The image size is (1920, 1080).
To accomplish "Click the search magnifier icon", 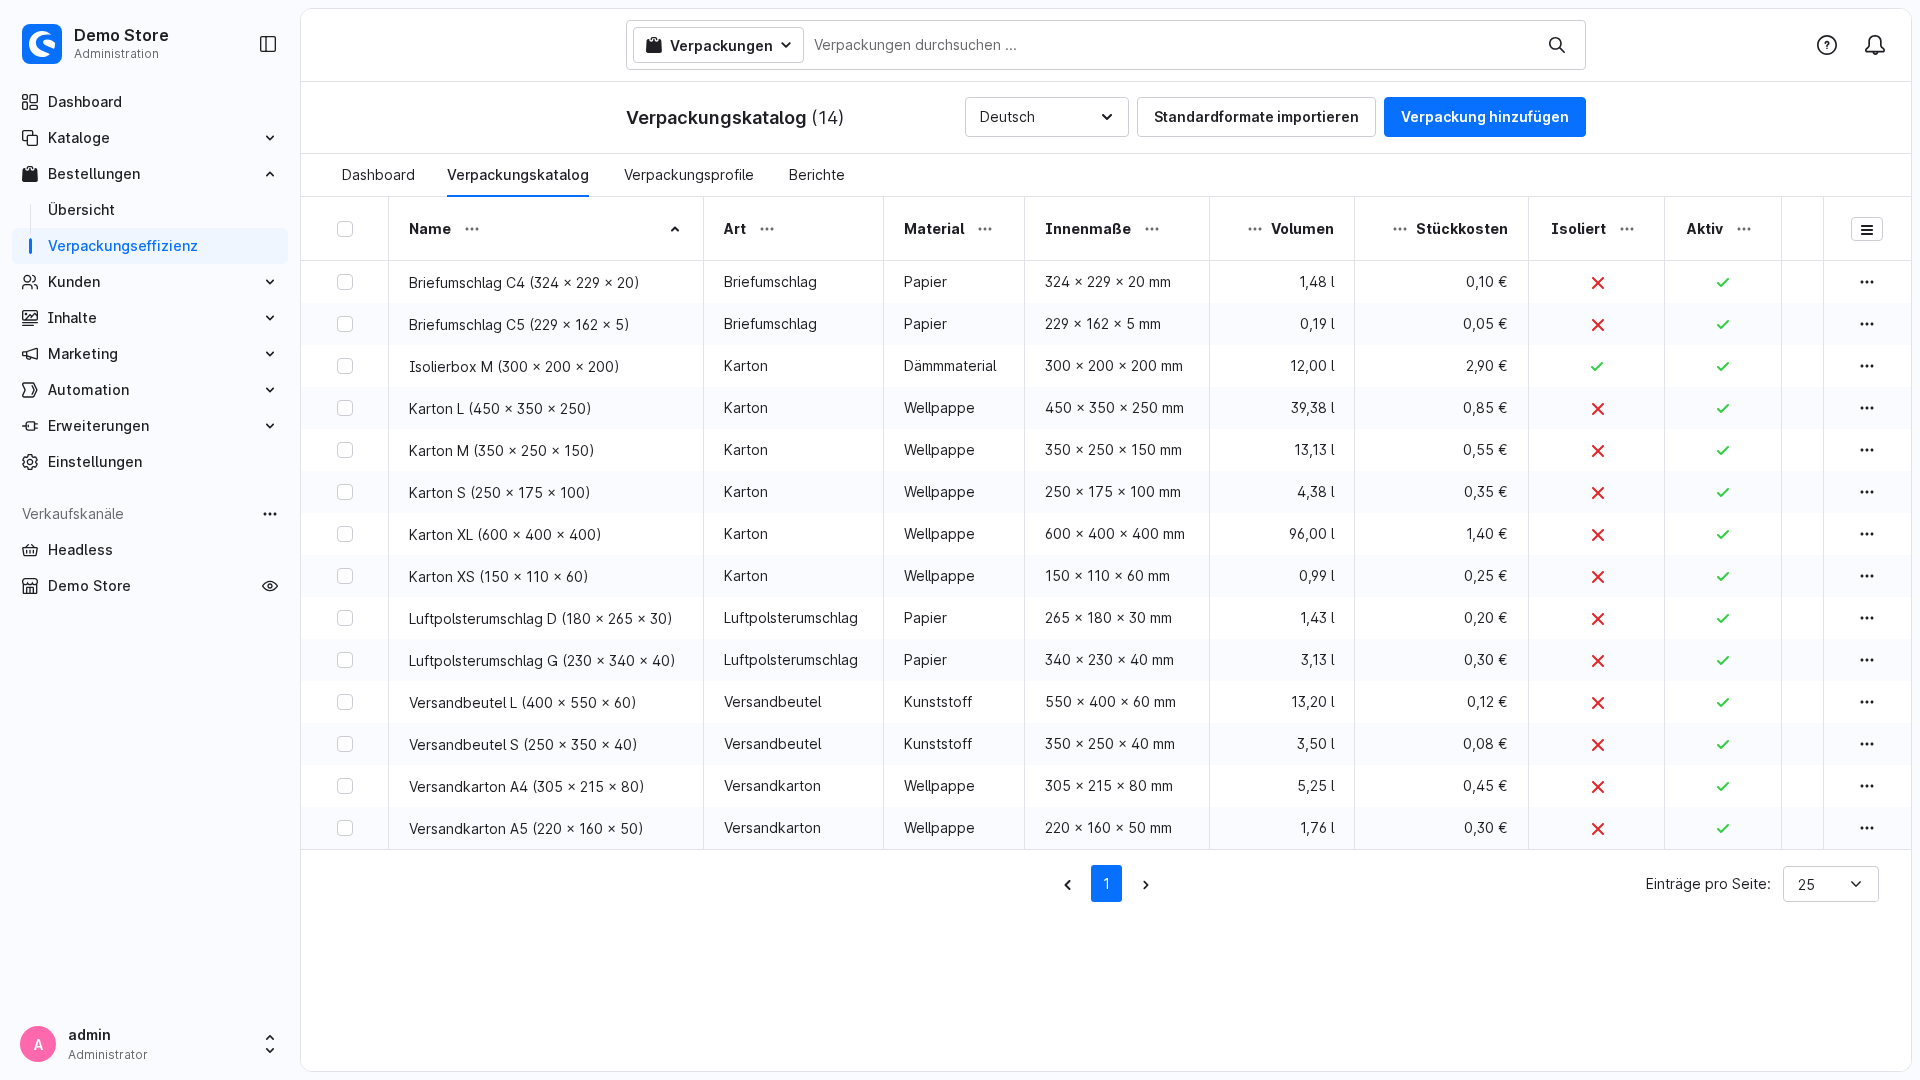I will click(1557, 45).
